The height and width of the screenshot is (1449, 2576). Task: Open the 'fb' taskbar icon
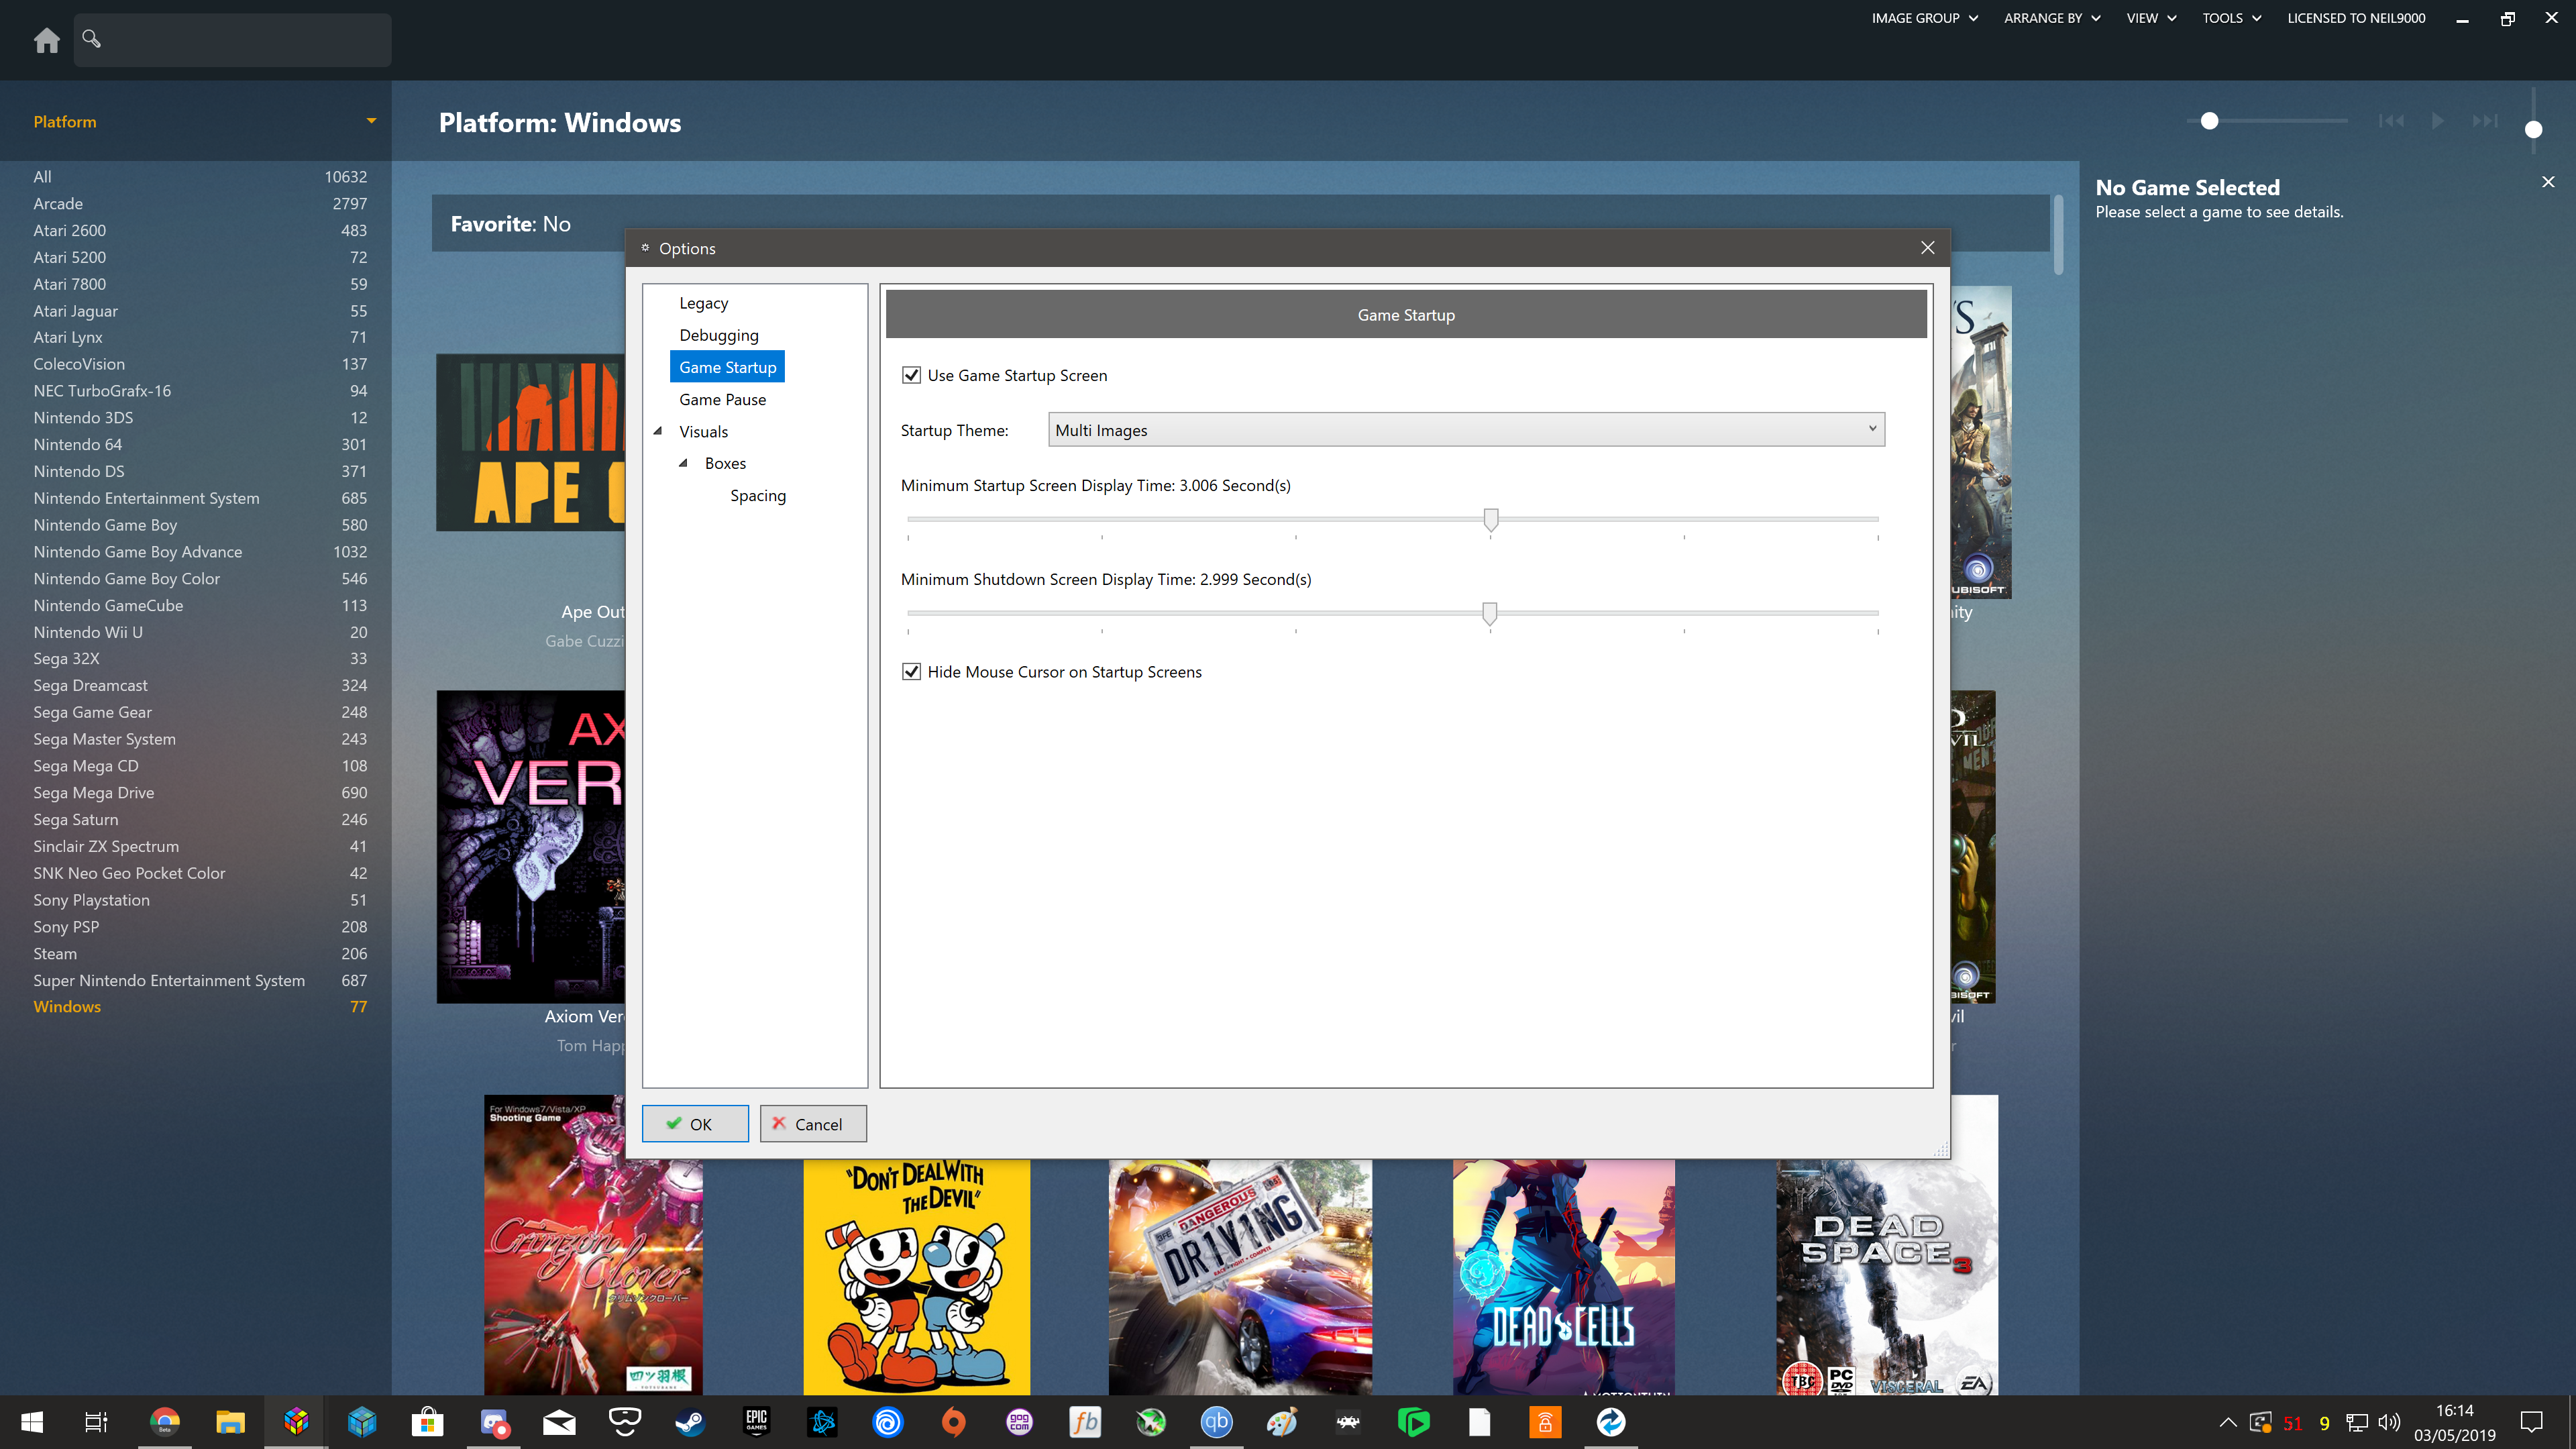tap(1085, 1422)
